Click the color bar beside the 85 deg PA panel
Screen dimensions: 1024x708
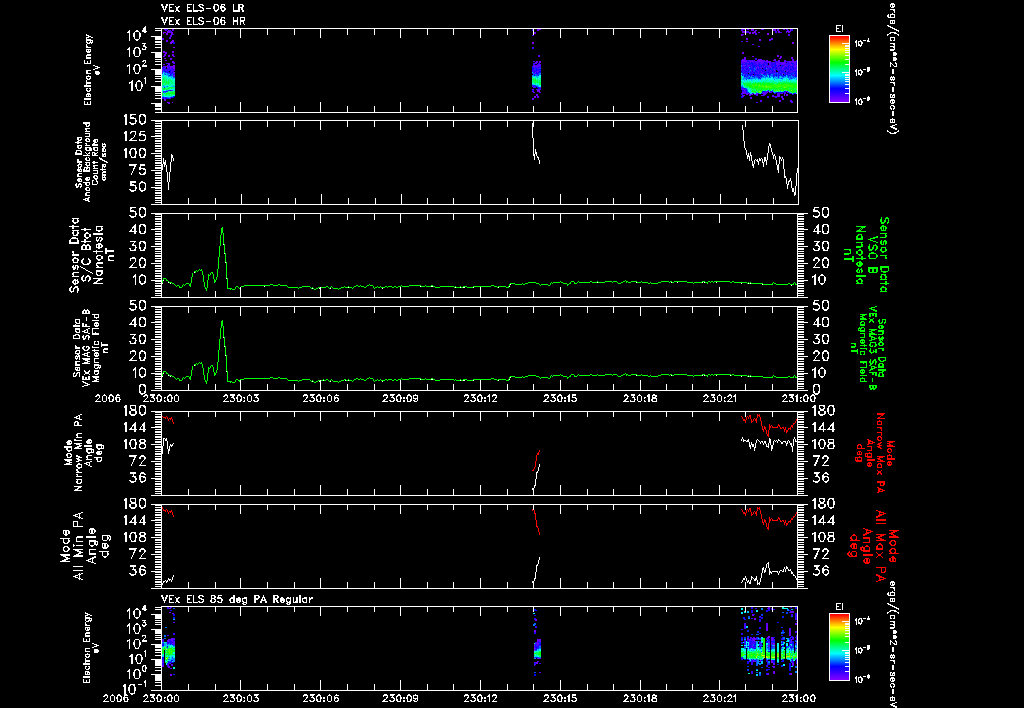(839, 647)
